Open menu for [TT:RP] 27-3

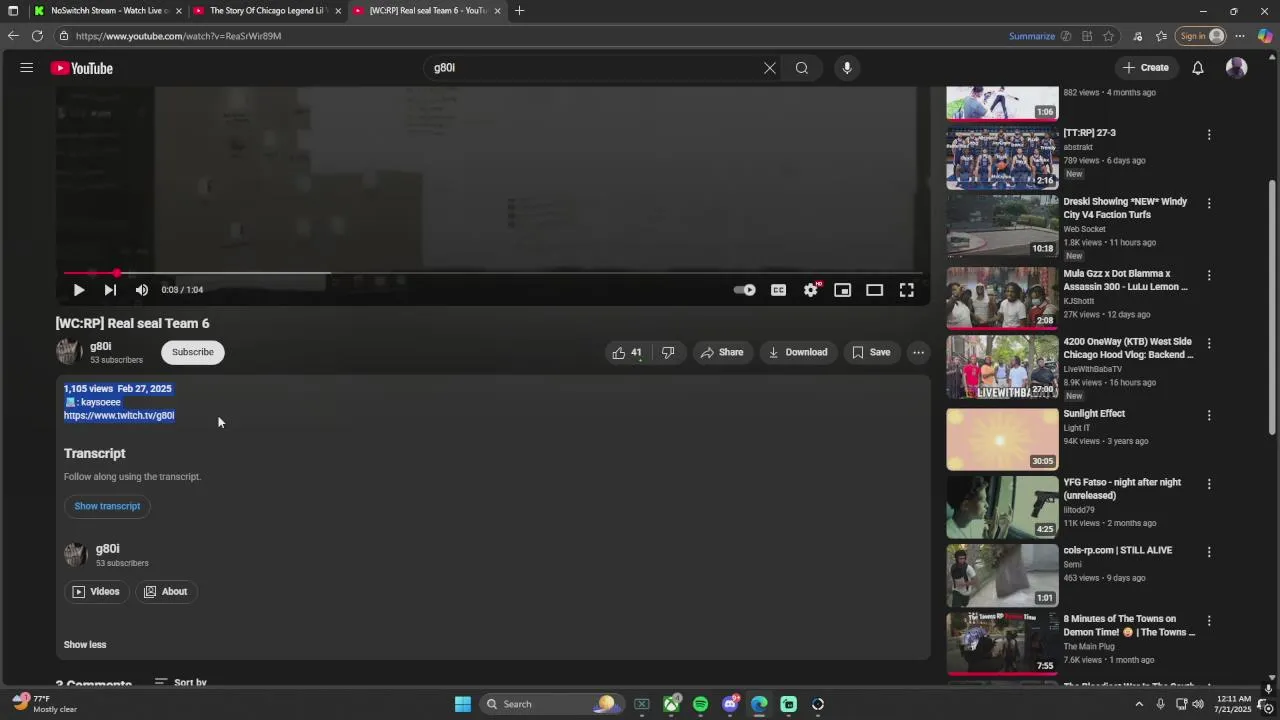point(1209,135)
